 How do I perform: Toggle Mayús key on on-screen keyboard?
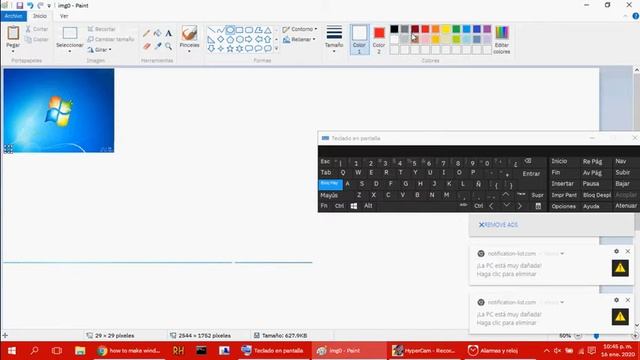coord(329,195)
